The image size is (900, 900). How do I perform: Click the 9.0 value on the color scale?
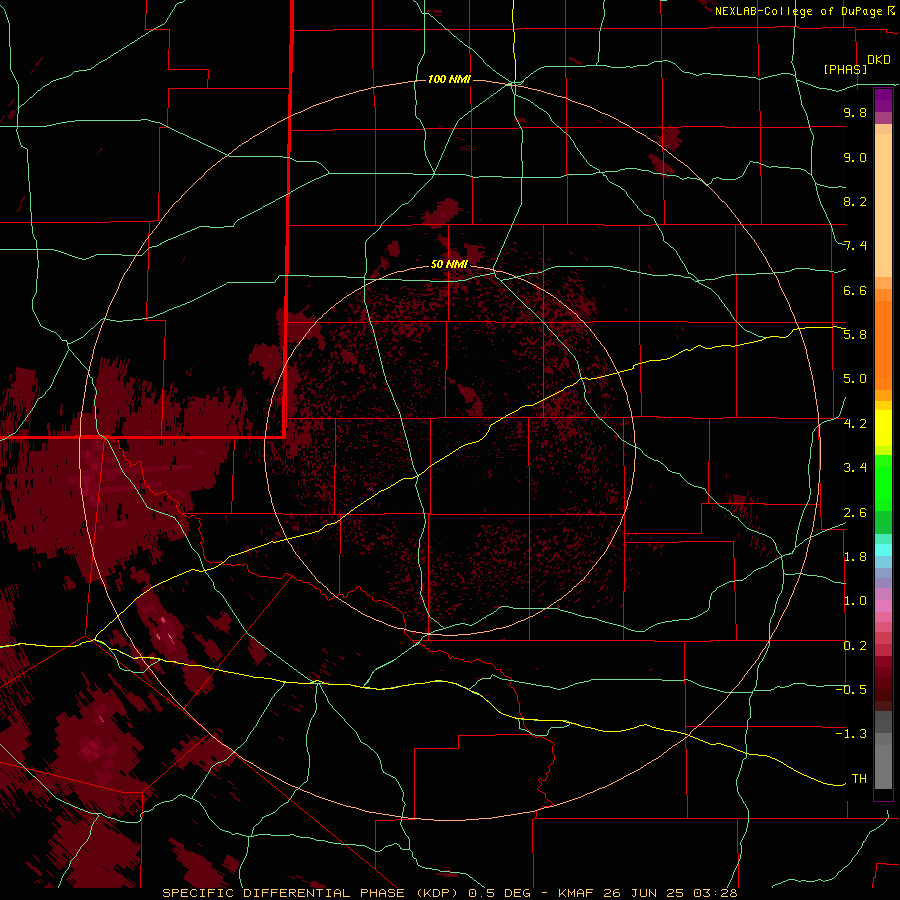point(855,157)
